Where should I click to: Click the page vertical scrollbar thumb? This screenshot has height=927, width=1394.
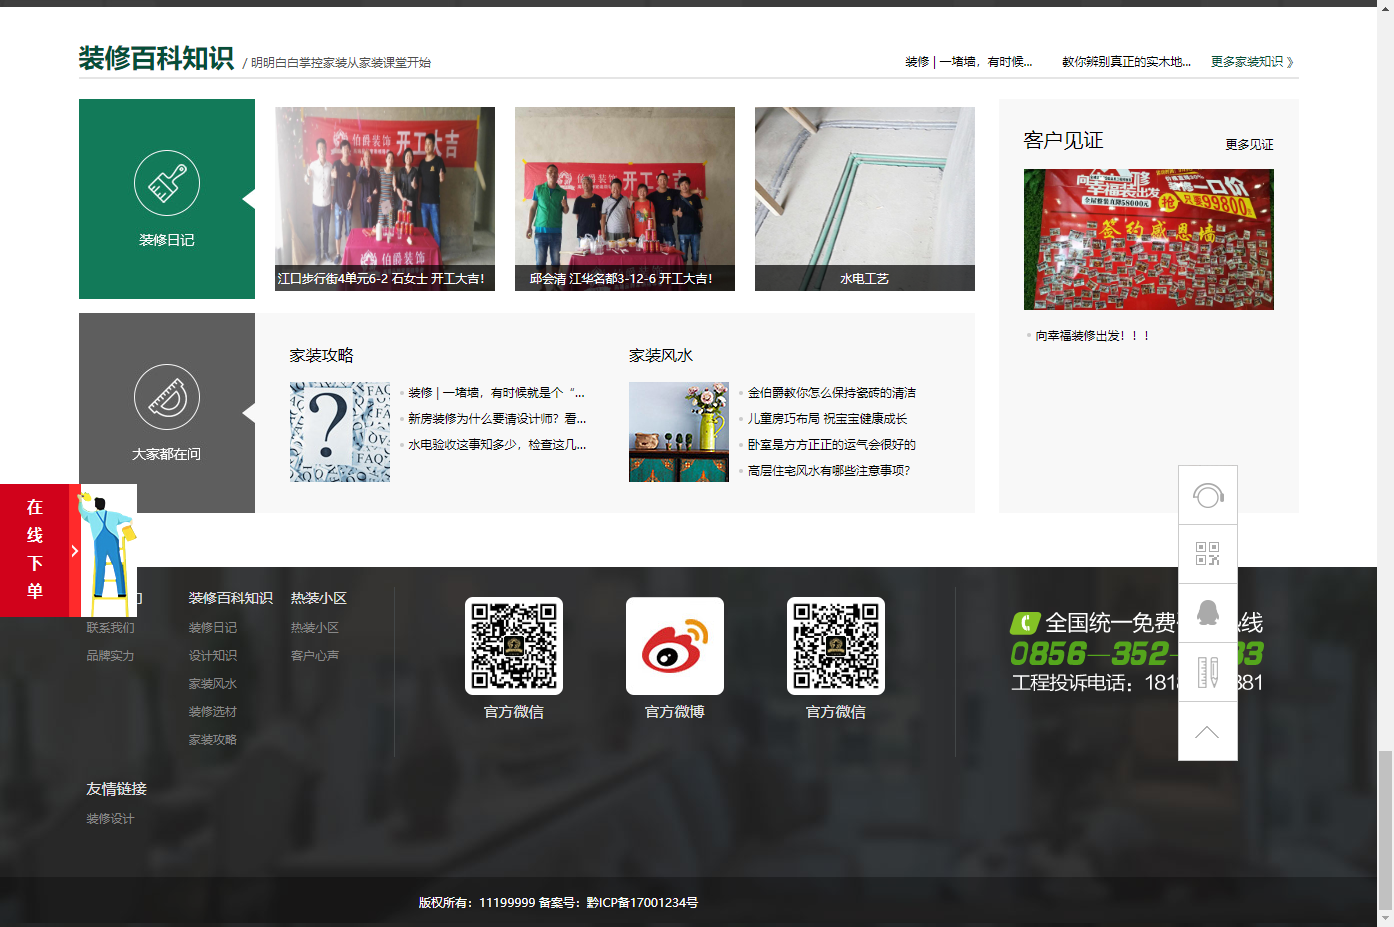pyautogui.click(x=1385, y=828)
